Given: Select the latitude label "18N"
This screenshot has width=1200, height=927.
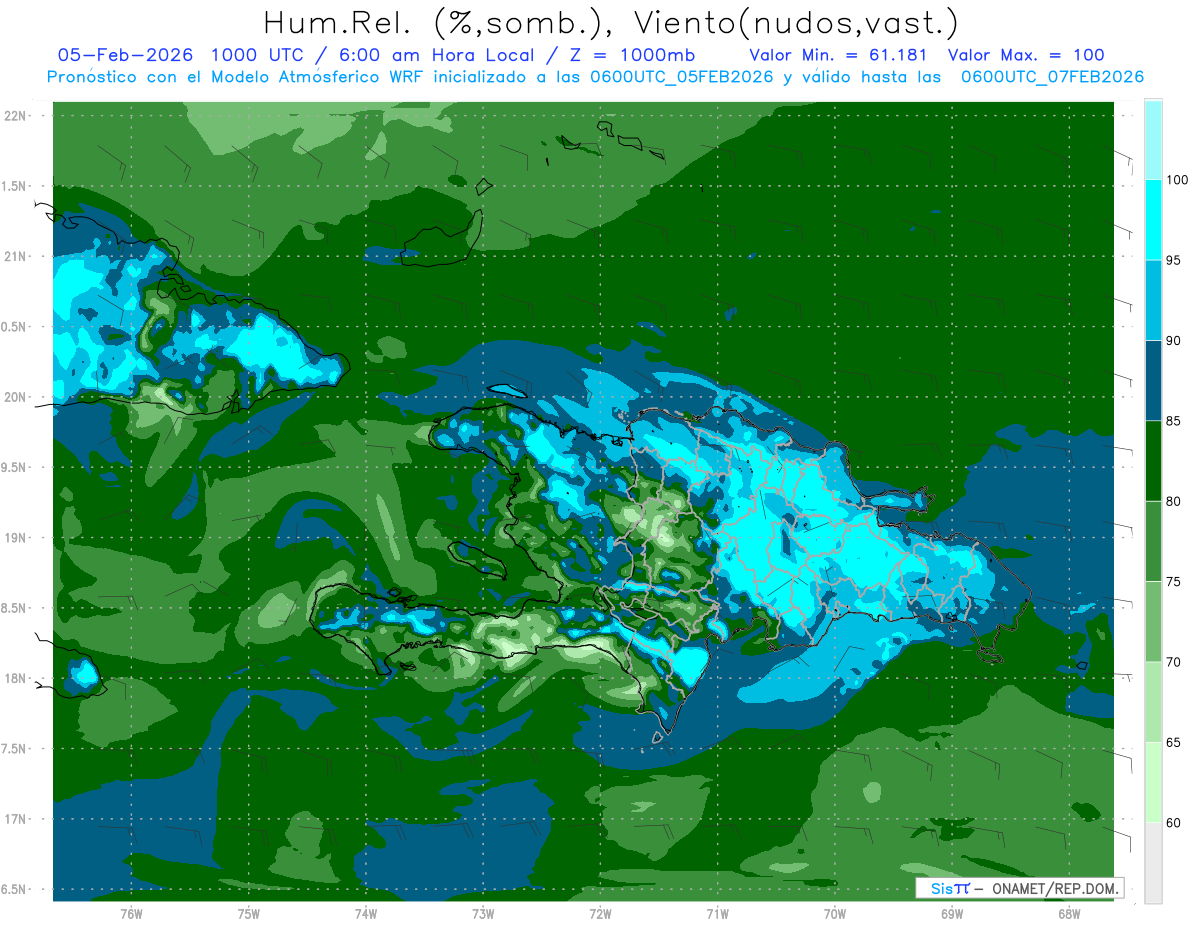Looking at the screenshot, I should [x=16, y=678].
